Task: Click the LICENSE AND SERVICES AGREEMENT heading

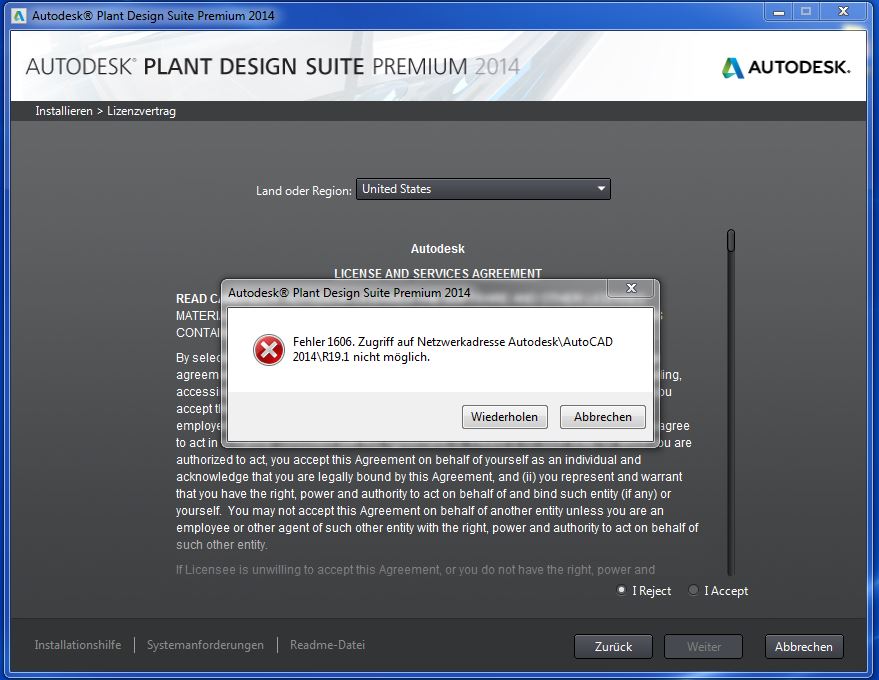Action: pos(438,274)
